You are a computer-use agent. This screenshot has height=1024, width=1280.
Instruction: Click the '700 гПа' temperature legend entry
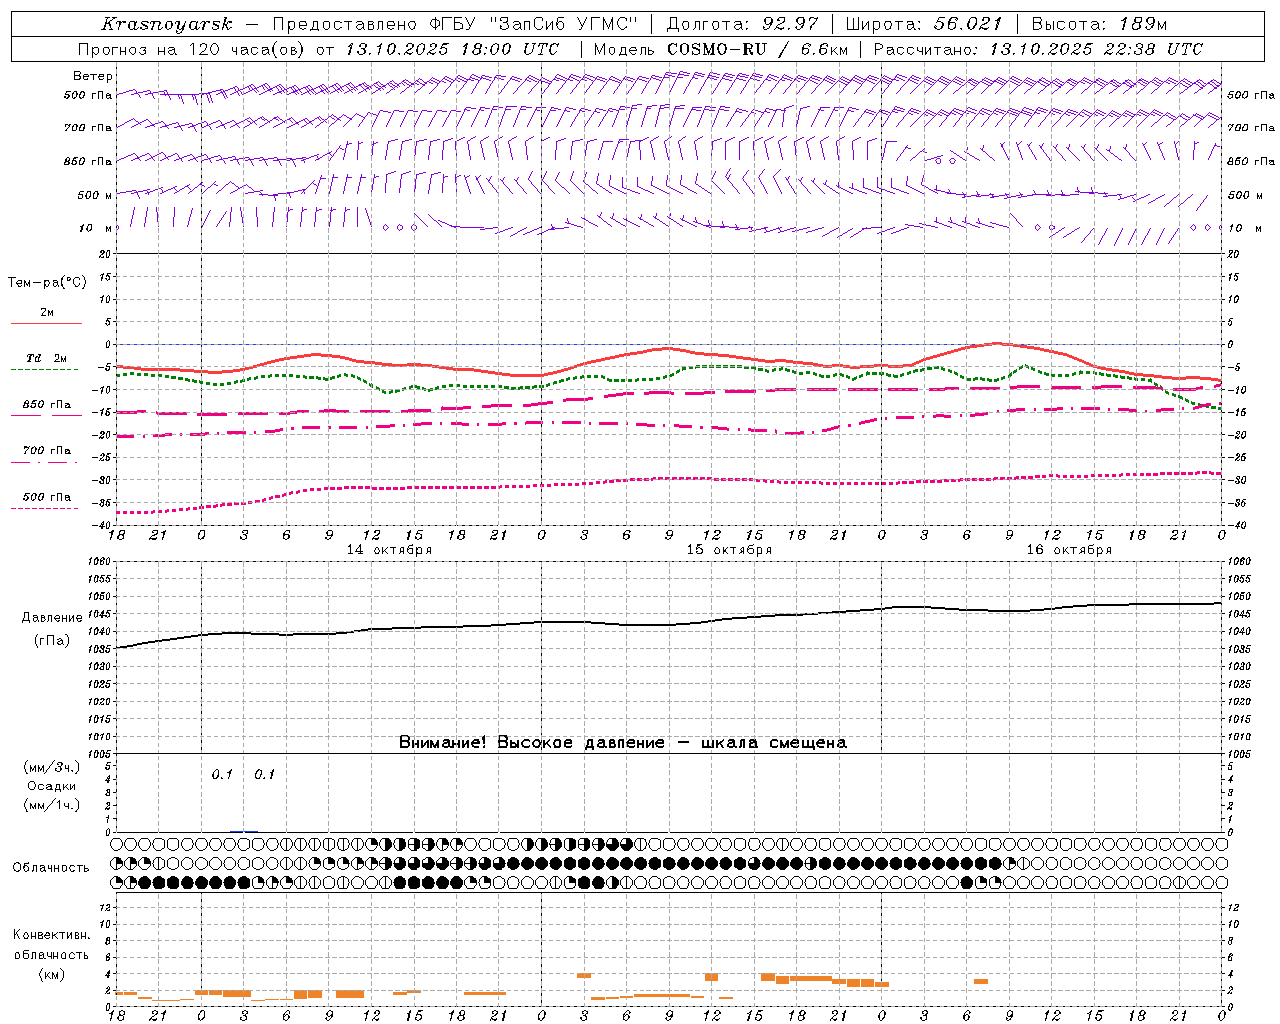(x=47, y=450)
